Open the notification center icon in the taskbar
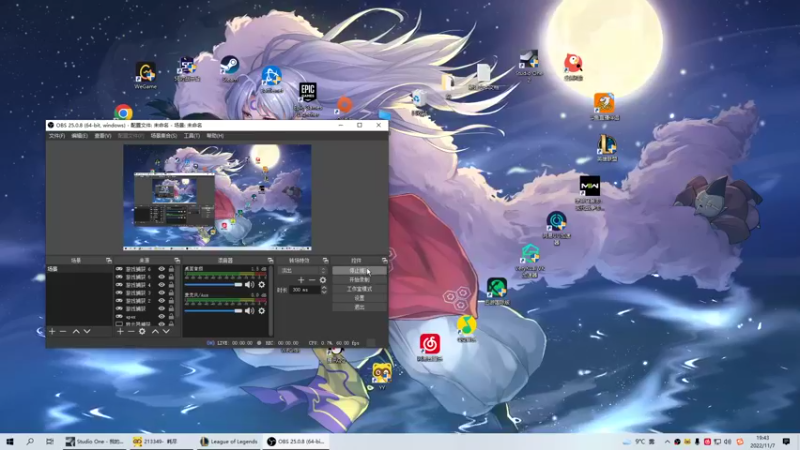800x450 pixels. (786, 442)
